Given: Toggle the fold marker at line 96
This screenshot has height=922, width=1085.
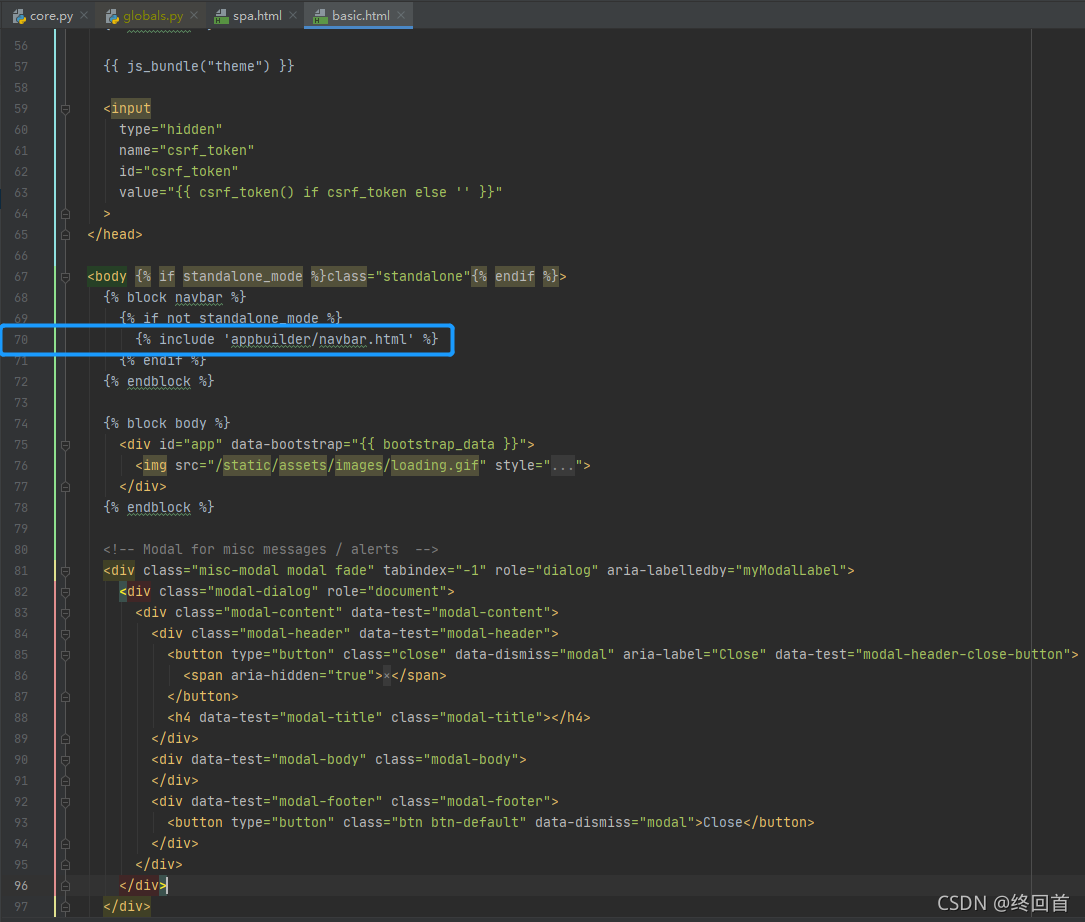Looking at the screenshot, I should coord(65,885).
